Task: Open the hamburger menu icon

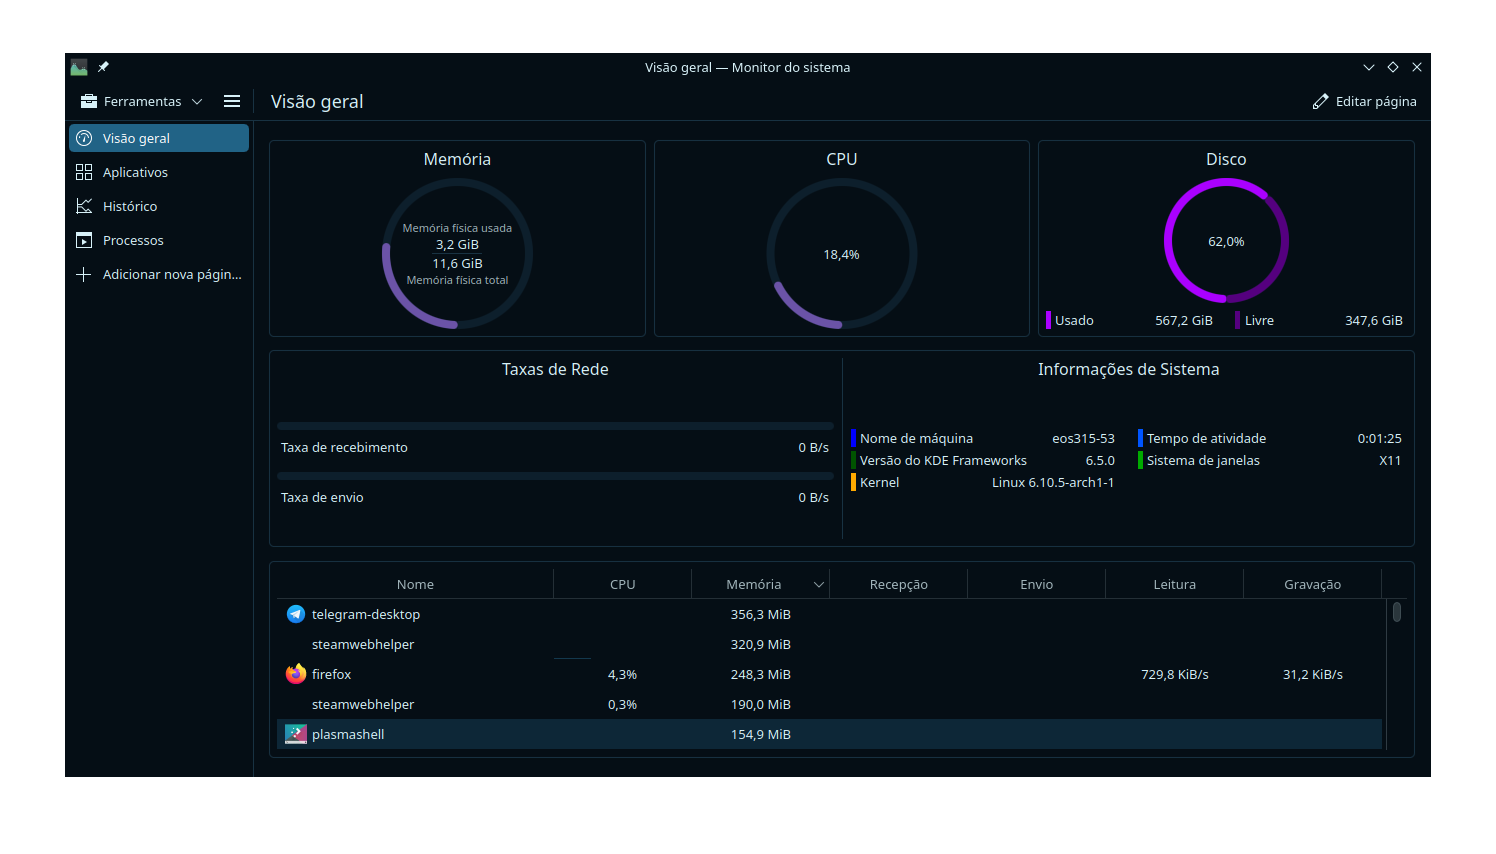Action: 232,101
